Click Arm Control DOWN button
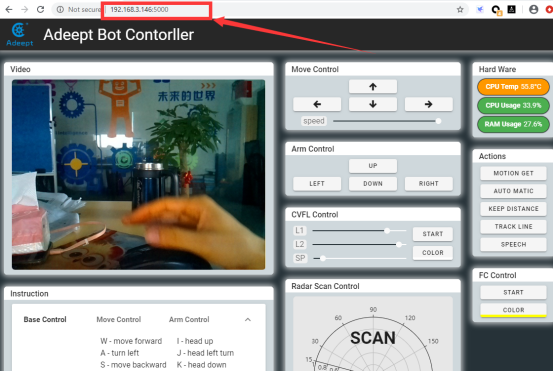This screenshot has height=371, width=554. tap(373, 184)
